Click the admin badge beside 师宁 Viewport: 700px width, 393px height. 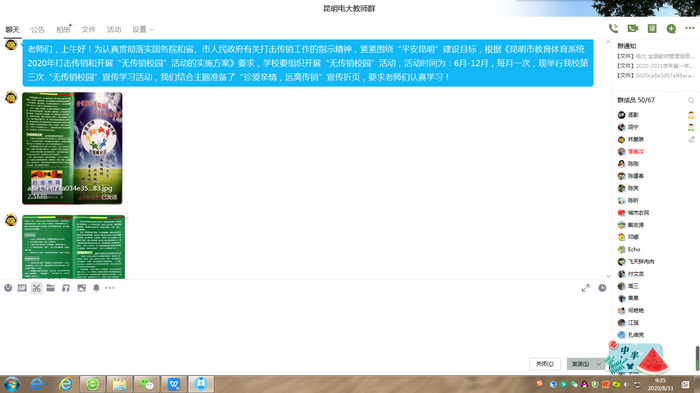(691, 127)
